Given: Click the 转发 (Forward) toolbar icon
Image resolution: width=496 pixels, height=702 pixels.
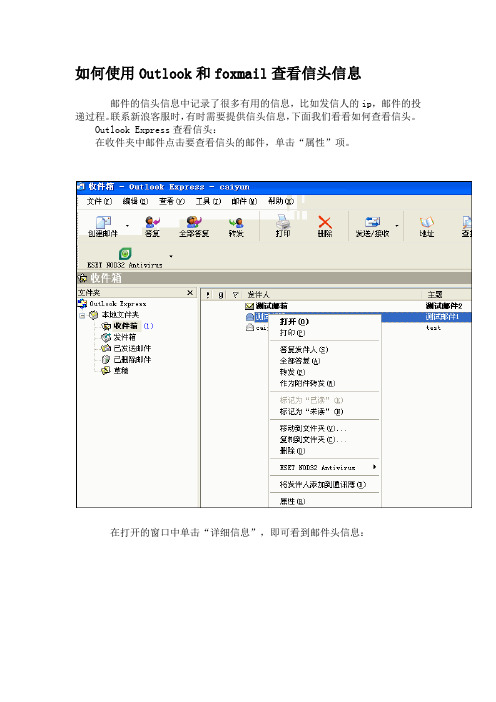Looking at the screenshot, I should (x=236, y=226).
